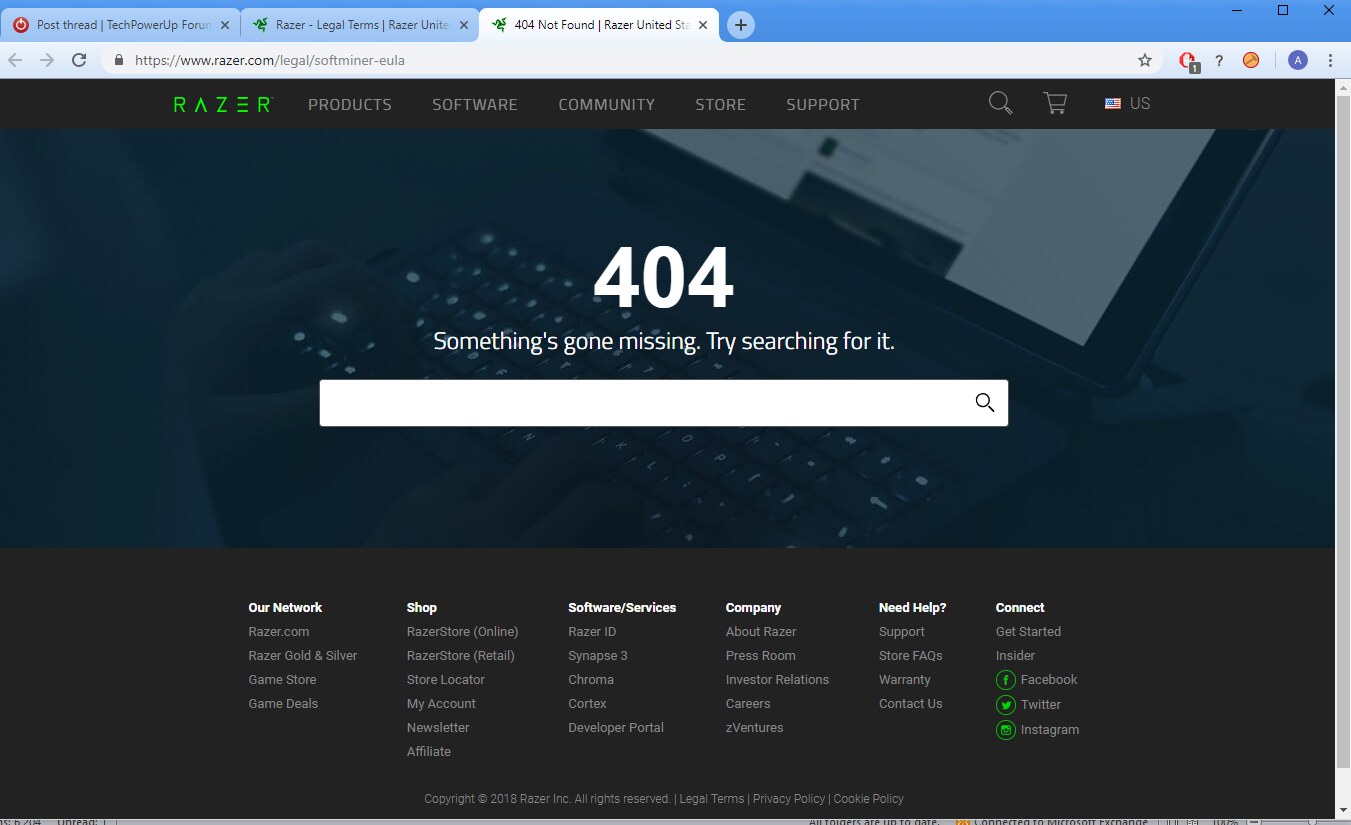Open the Razer.com footer link

coord(279,632)
